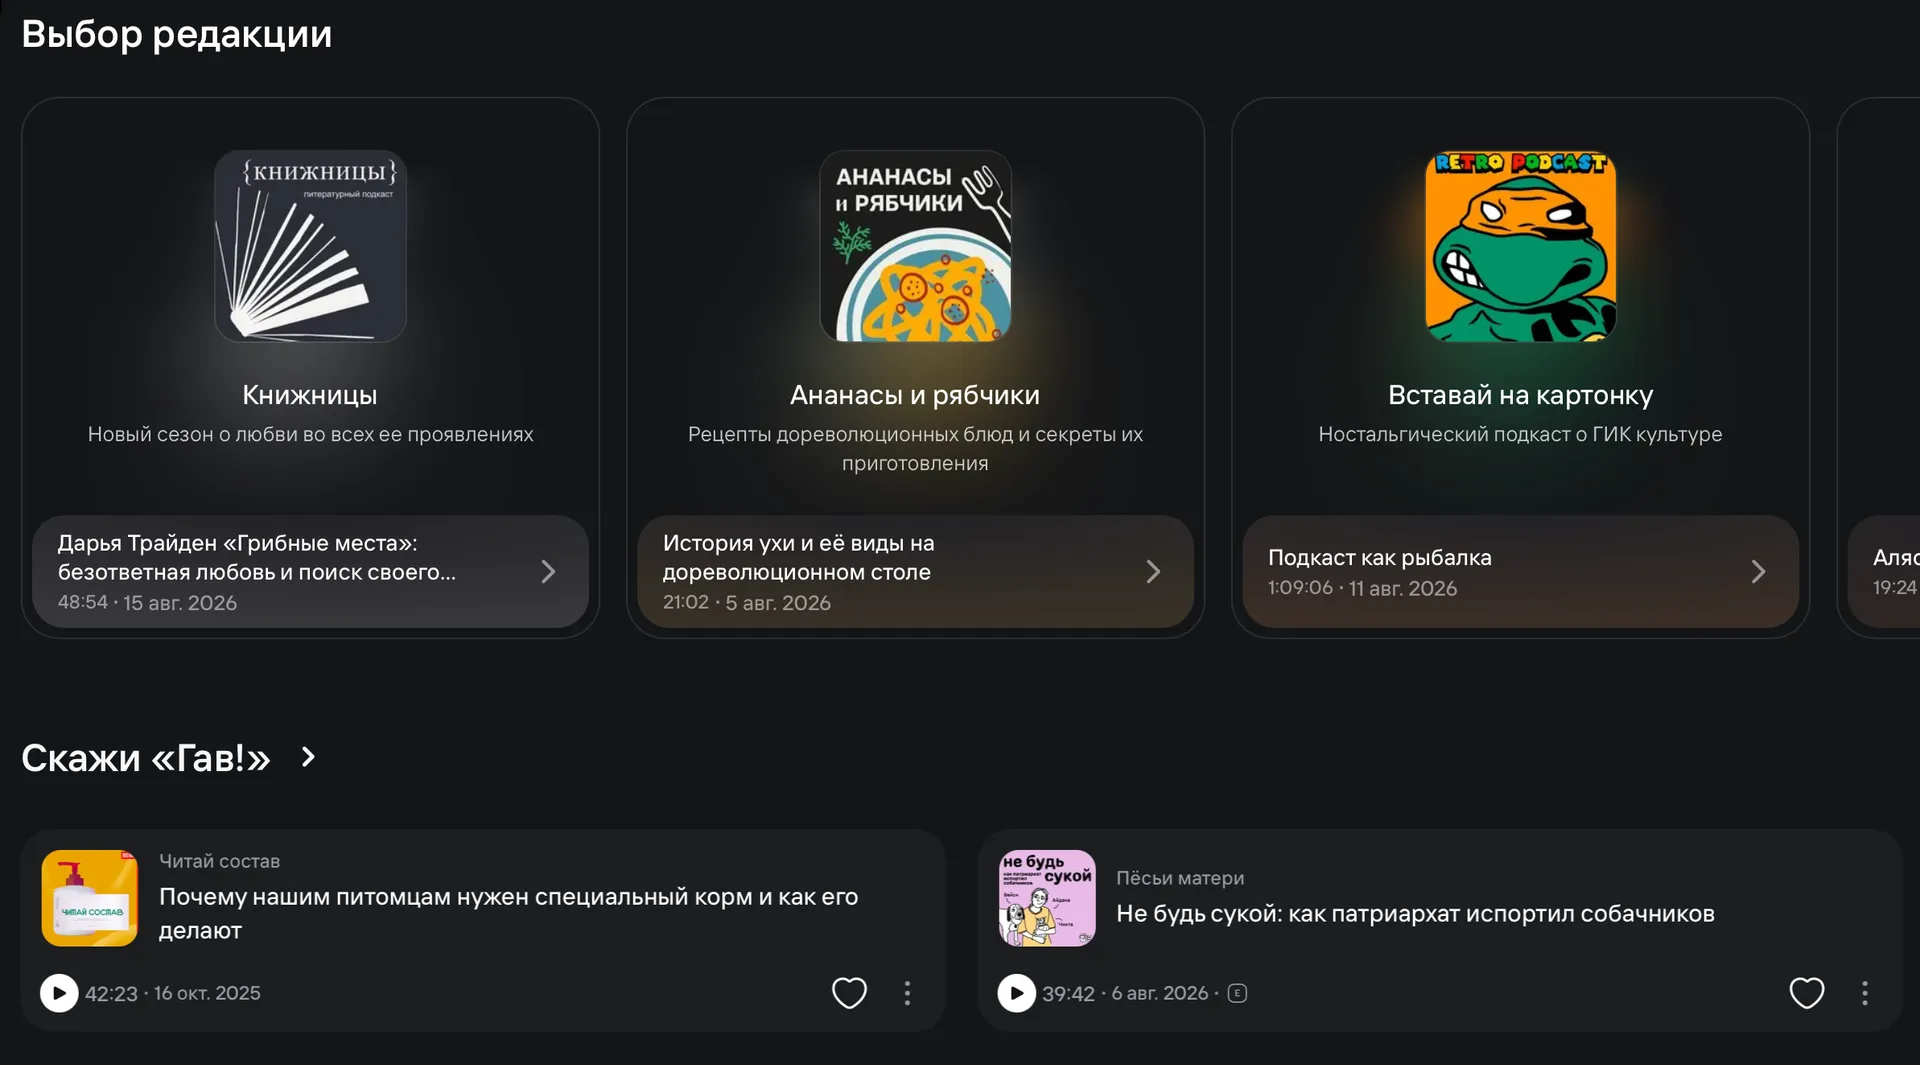Open more options for Не будь сукой episode

click(x=1864, y=993)
